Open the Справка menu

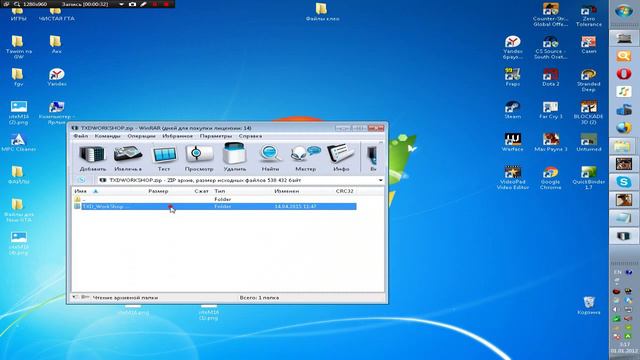point(250,136)
